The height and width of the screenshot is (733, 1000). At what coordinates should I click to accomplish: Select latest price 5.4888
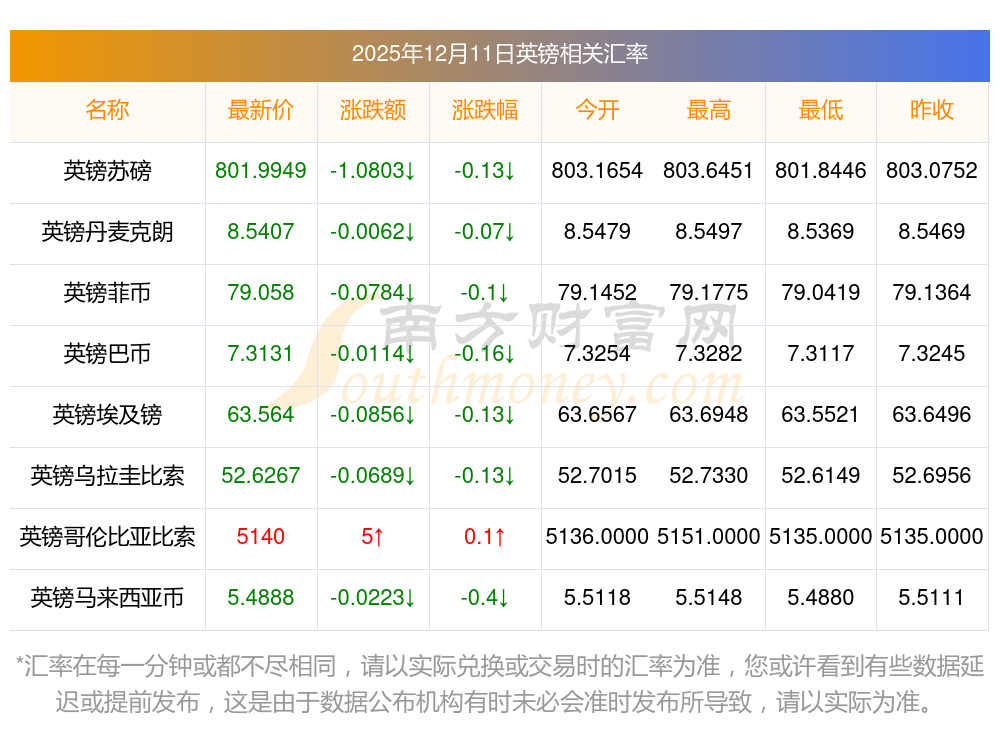(x=260, y=598)
